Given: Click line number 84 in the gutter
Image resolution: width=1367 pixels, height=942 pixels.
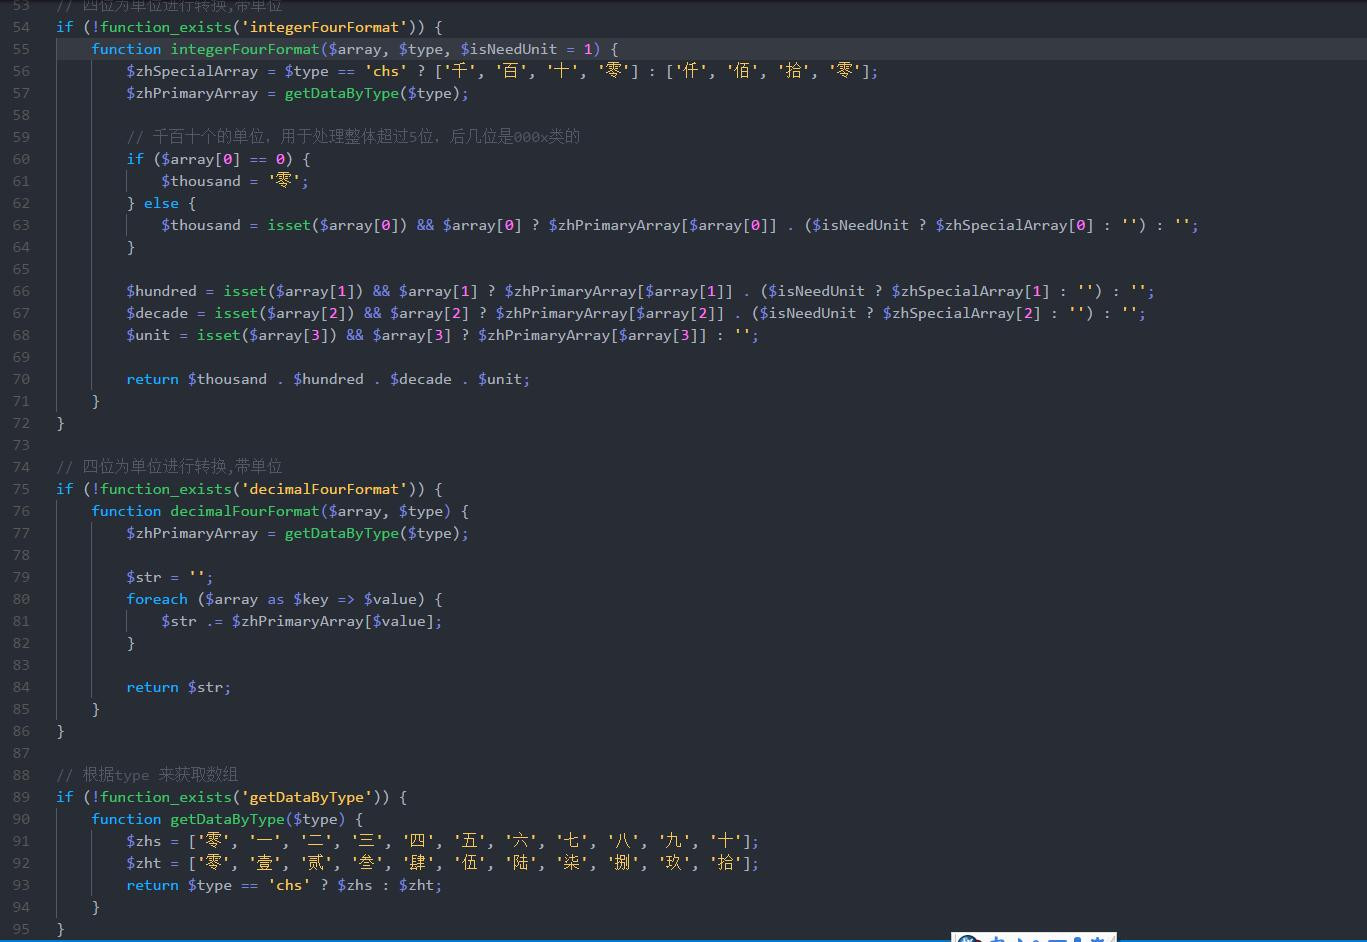Looking at the screenshot, I should click(x=21, y=687).
